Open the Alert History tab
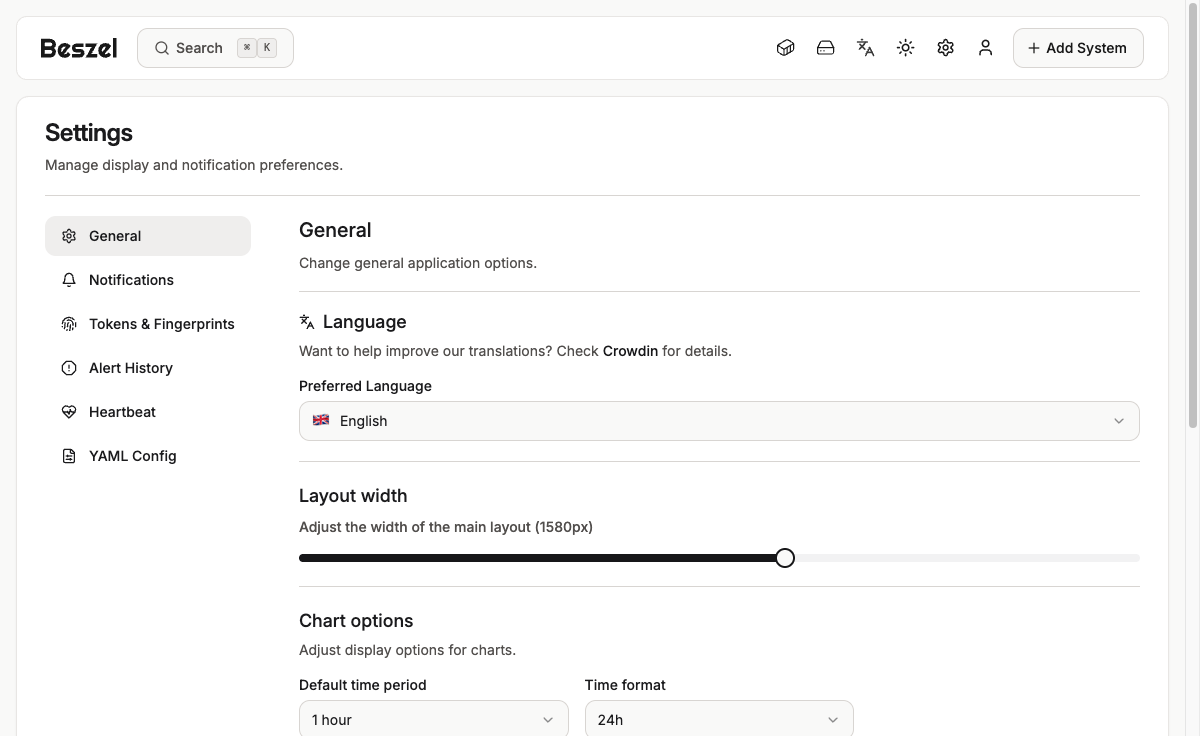The width and height of the screenshot is (1200, 736). [148, 368]
